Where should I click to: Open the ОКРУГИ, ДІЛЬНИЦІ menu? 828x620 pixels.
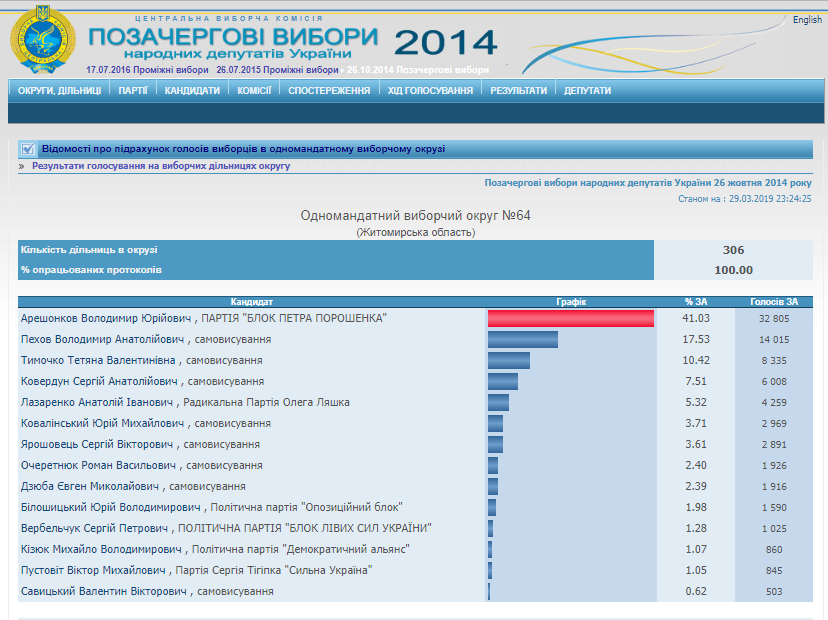(59, 90)
